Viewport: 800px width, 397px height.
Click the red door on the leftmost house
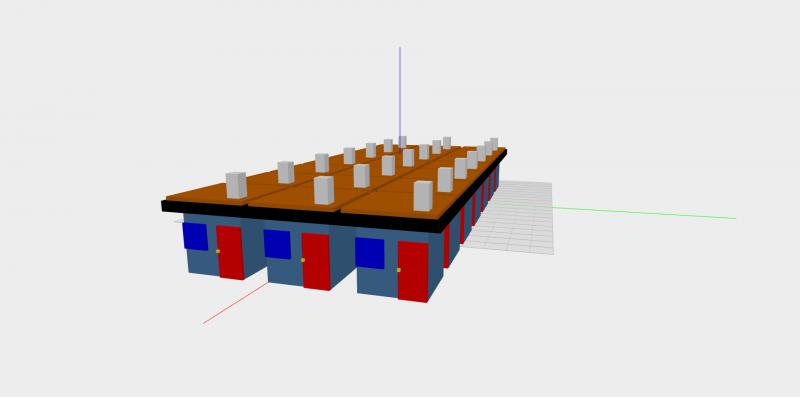point(230,252)
